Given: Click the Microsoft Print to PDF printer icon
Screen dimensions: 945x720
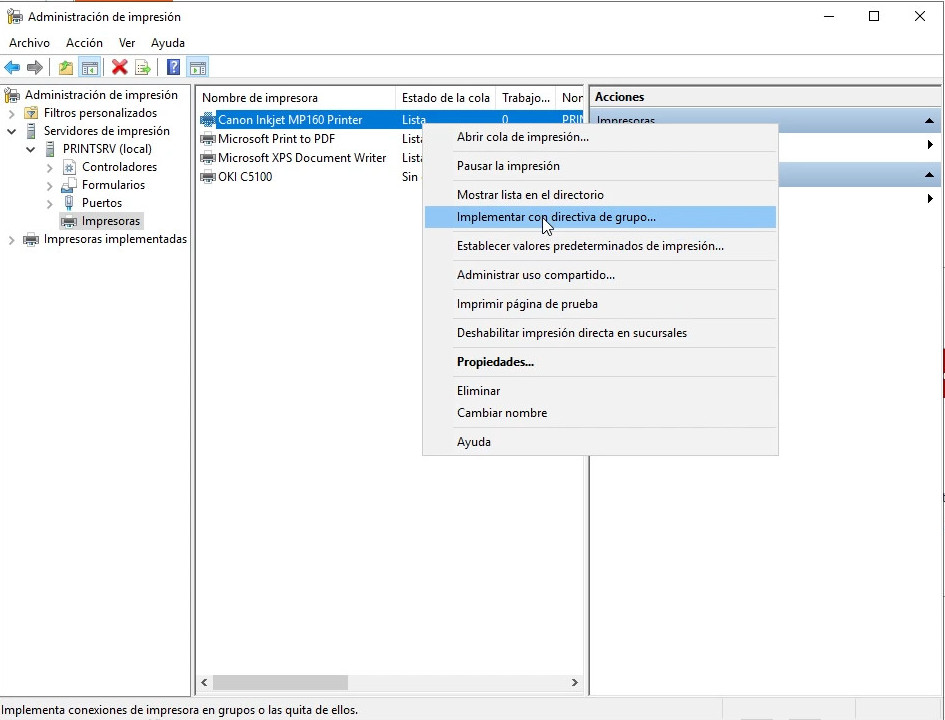Looking at the screenshot, I should (208, 139).
